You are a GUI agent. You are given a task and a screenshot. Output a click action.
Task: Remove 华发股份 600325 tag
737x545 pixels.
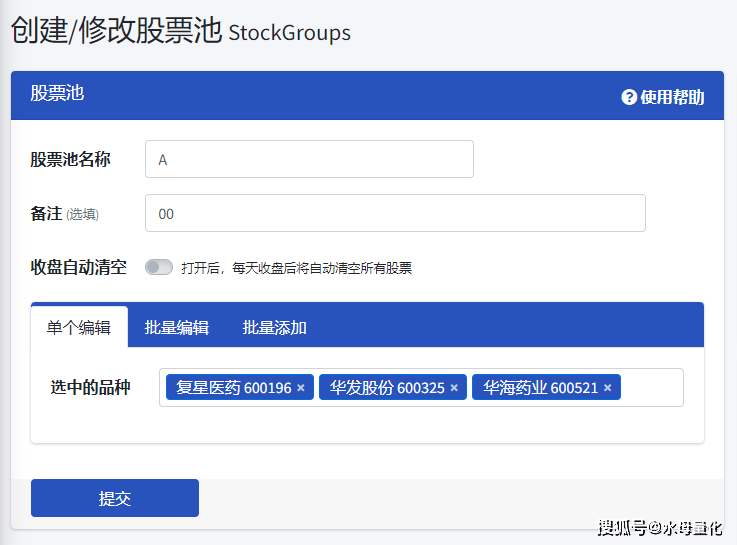(454, 388)
